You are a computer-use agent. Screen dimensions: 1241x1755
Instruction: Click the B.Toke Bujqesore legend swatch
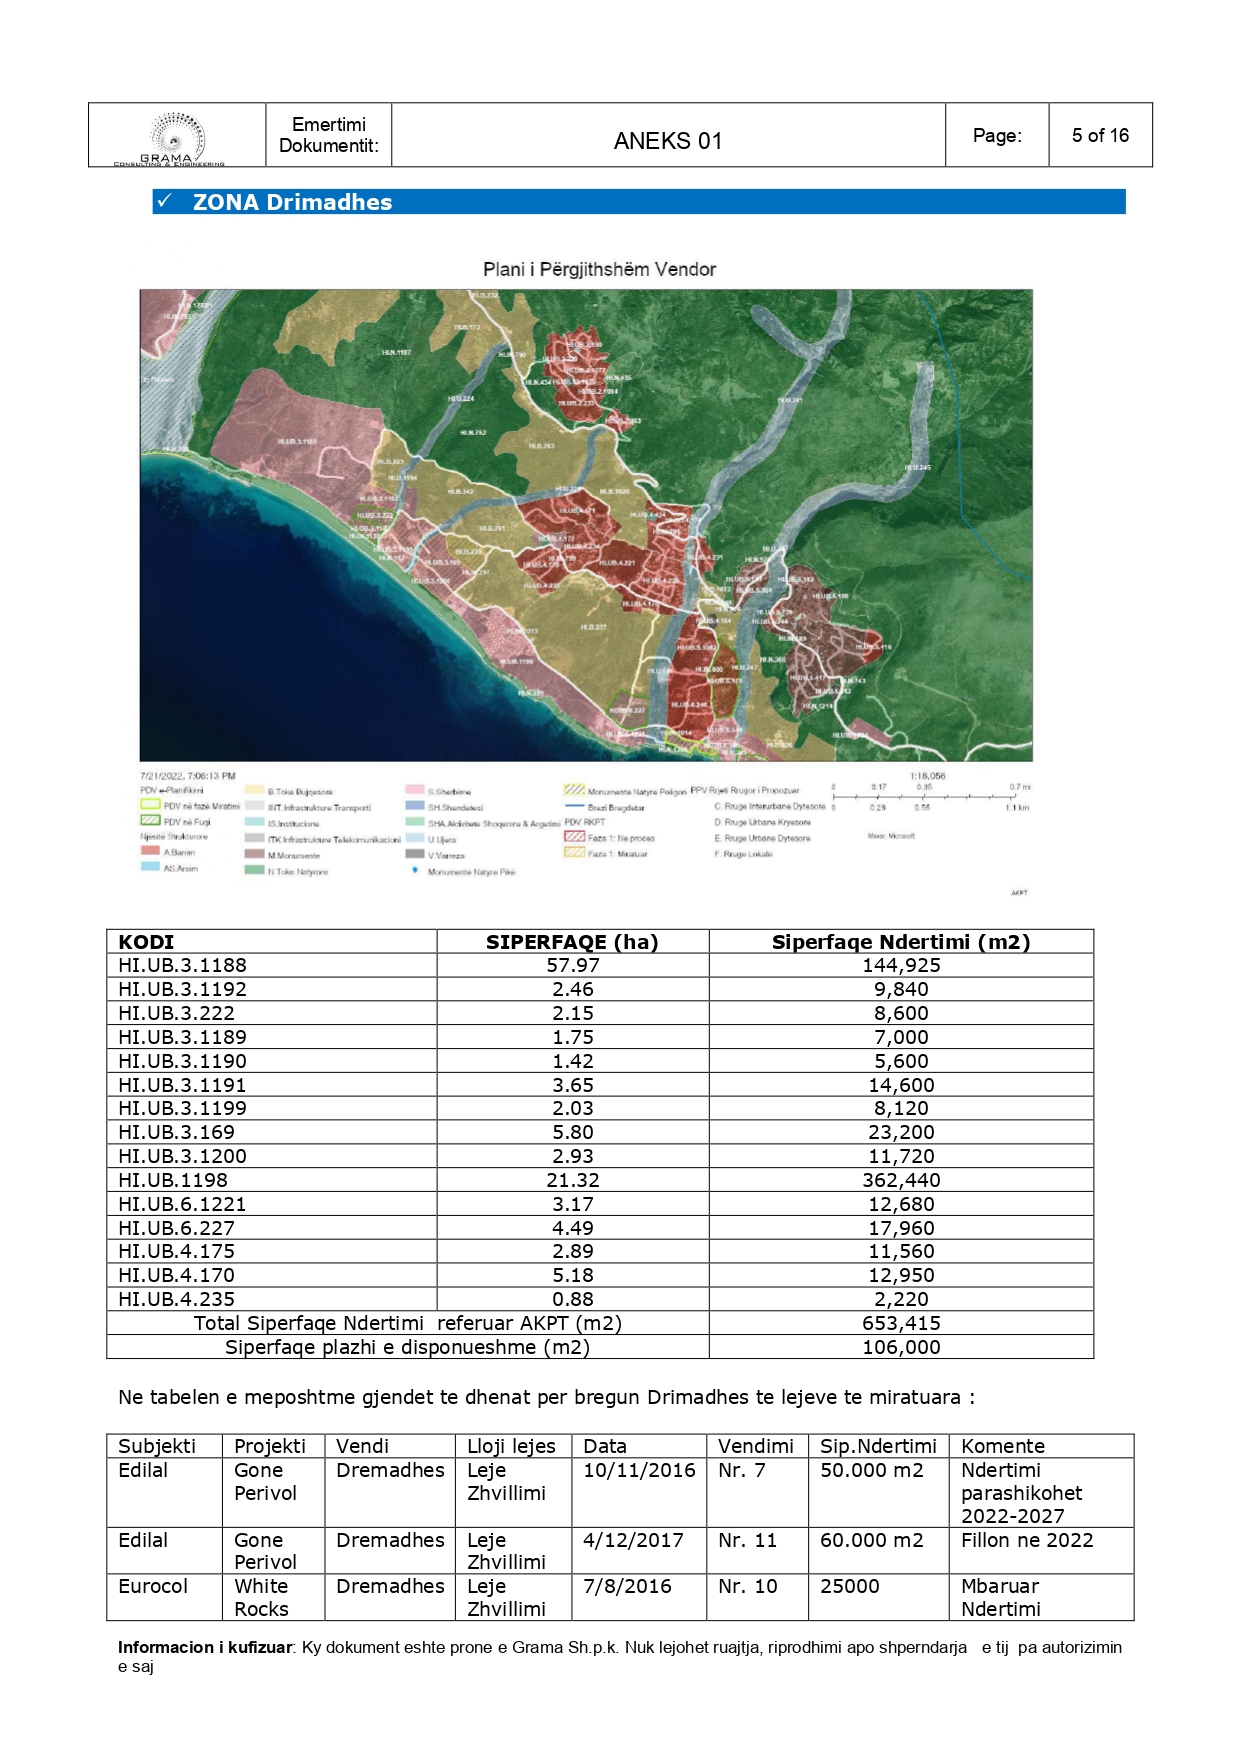[254, 790]
